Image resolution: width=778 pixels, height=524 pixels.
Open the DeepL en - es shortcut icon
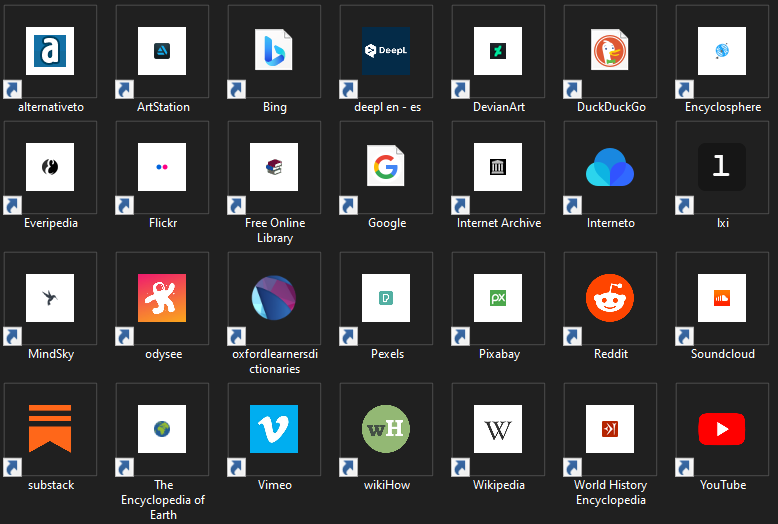click(386, 51)
